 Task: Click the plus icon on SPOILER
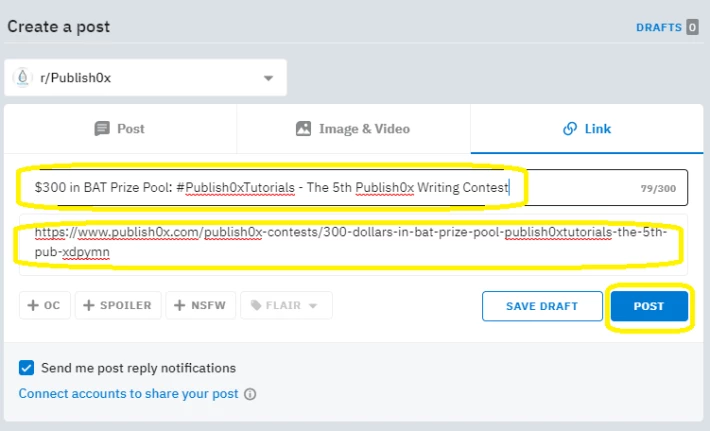coord(89,305)
